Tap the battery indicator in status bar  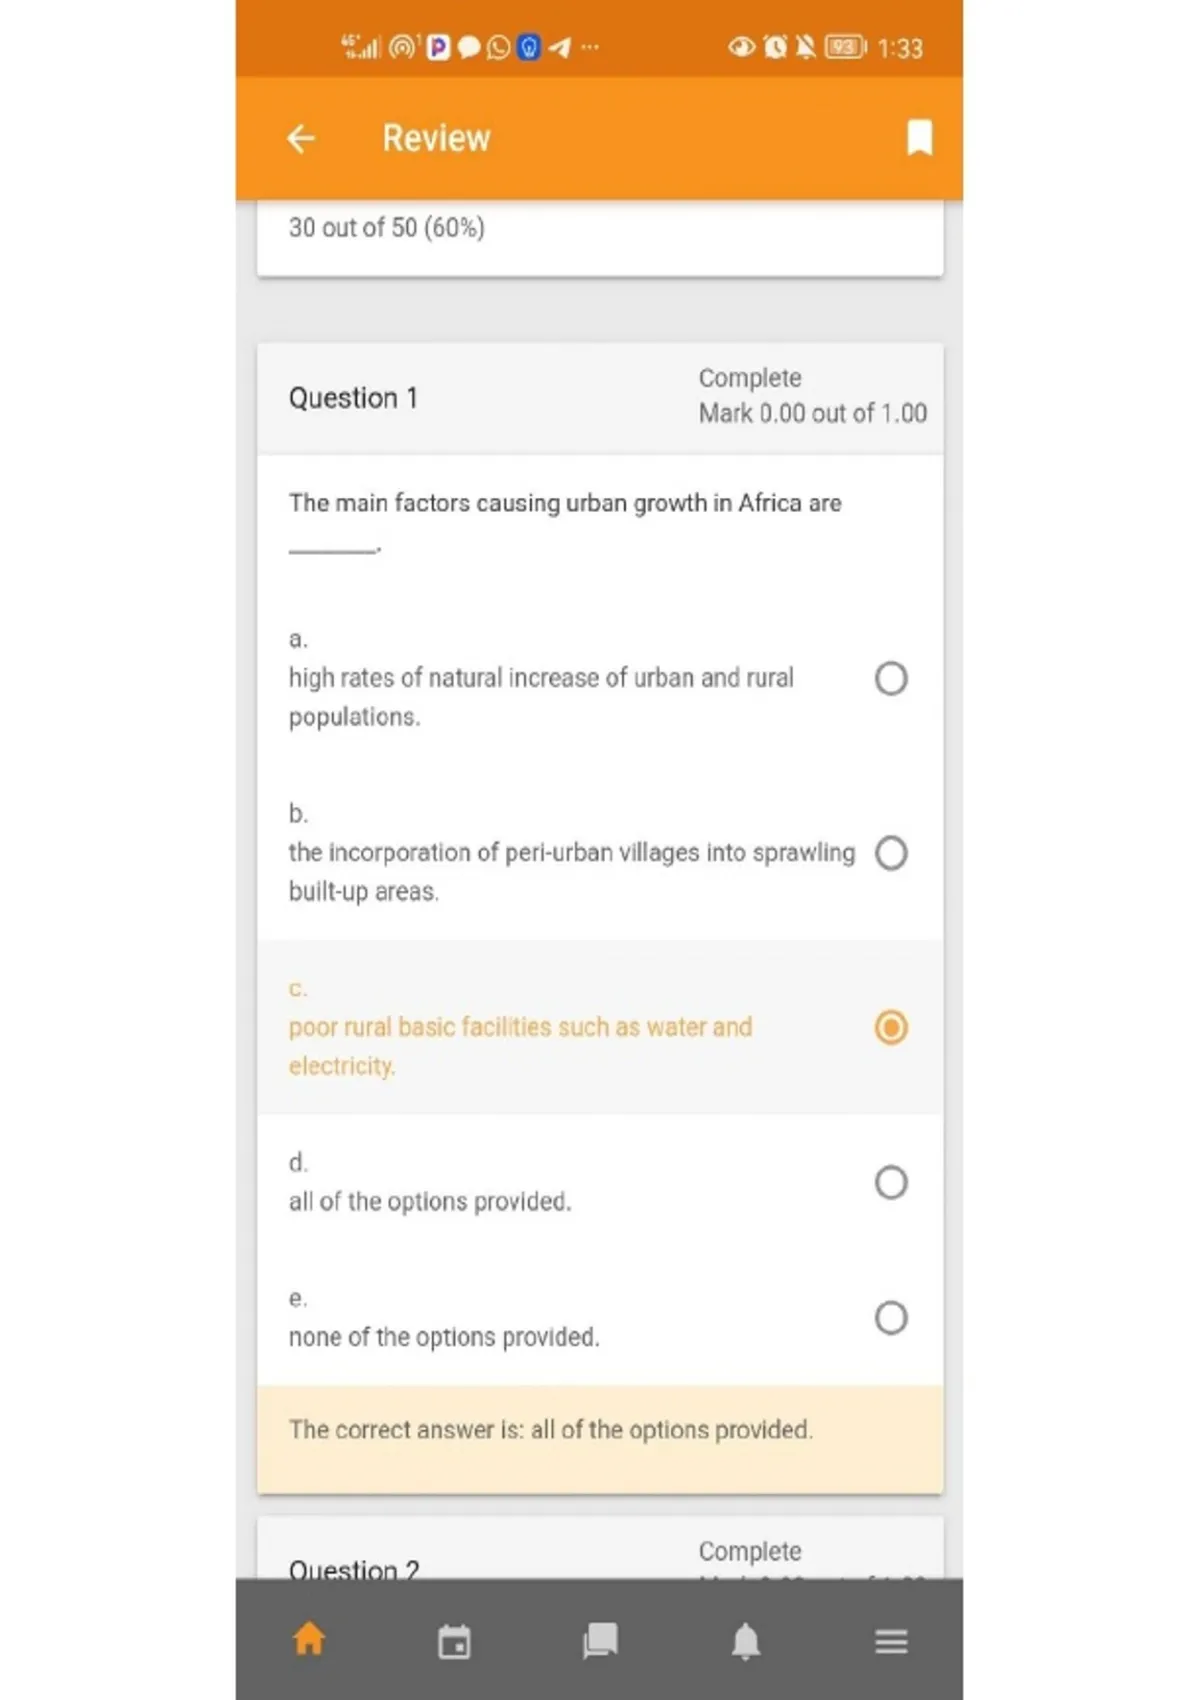845,47
